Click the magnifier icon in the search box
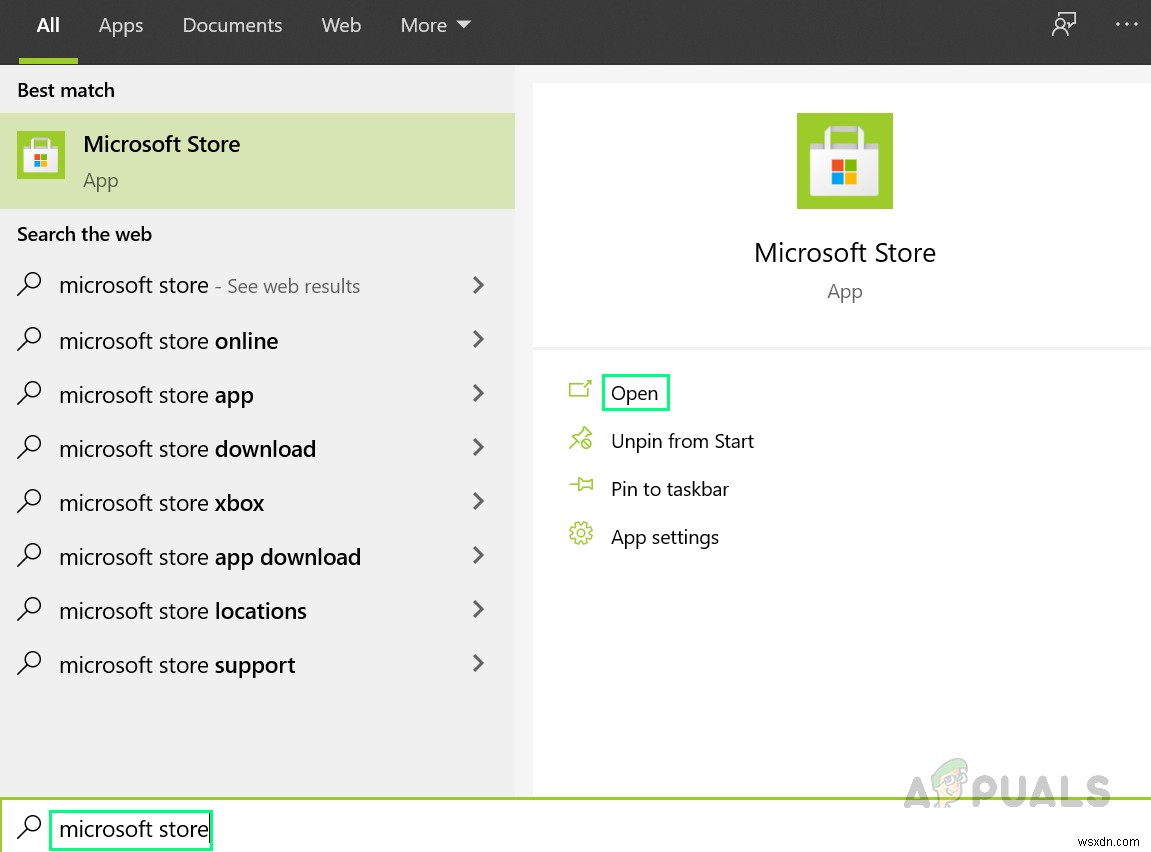Viewport: 1151px width, 852px height. (x=29, y=826)
